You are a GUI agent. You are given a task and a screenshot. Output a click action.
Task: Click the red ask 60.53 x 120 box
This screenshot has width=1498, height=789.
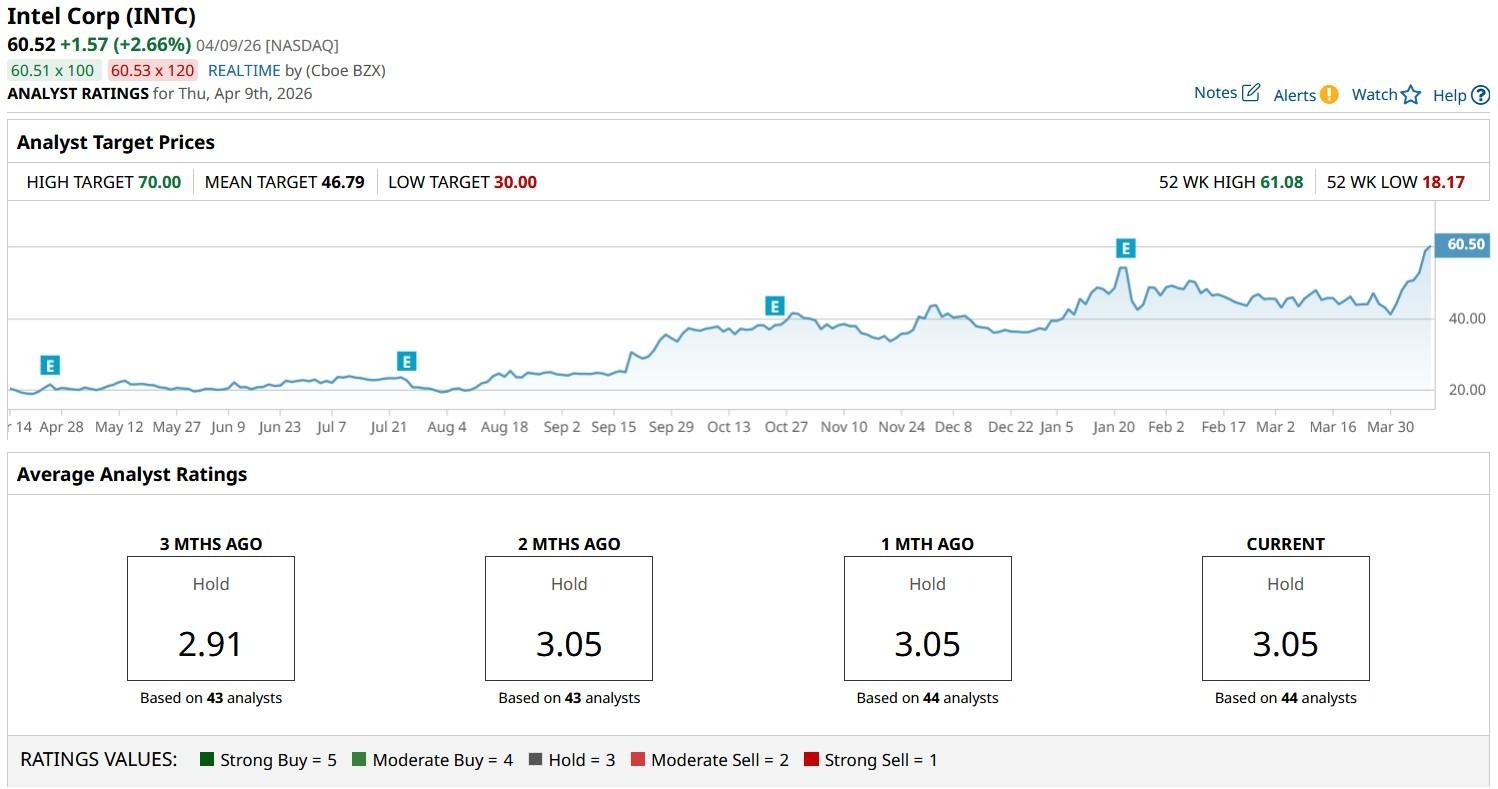(x=153, y=71)
